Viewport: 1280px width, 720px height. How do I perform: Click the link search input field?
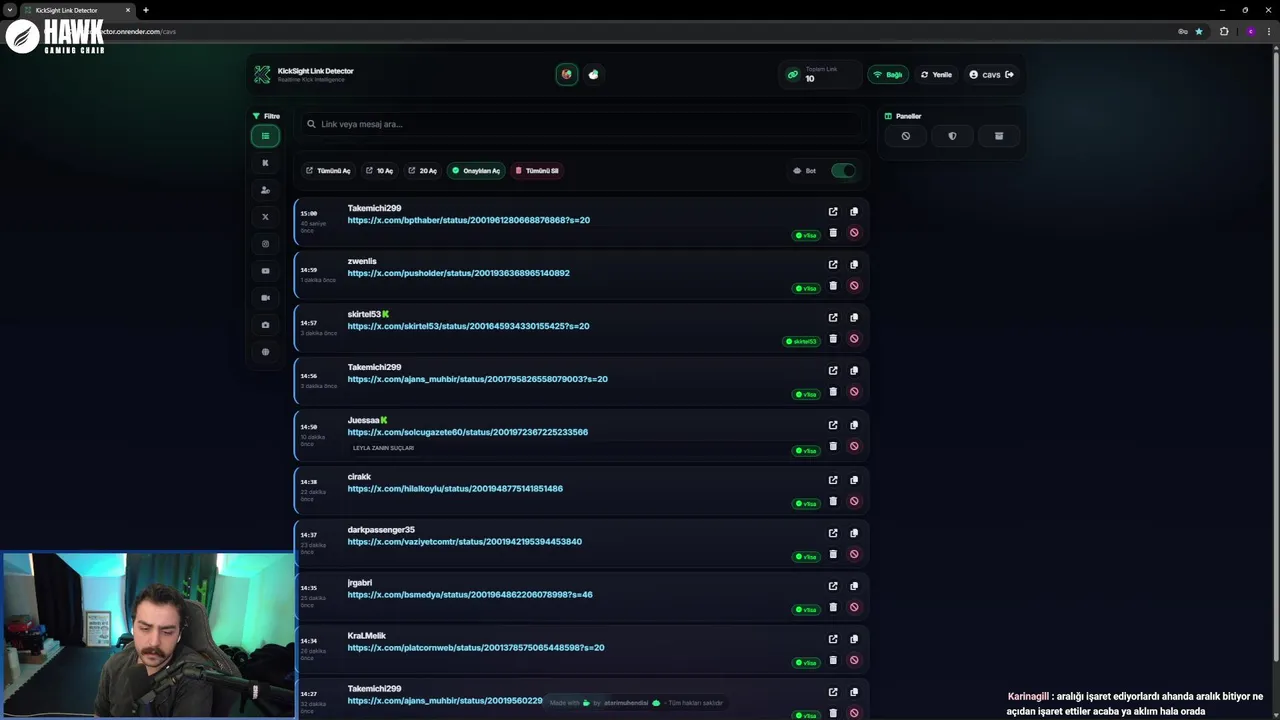tap(583, 124)
